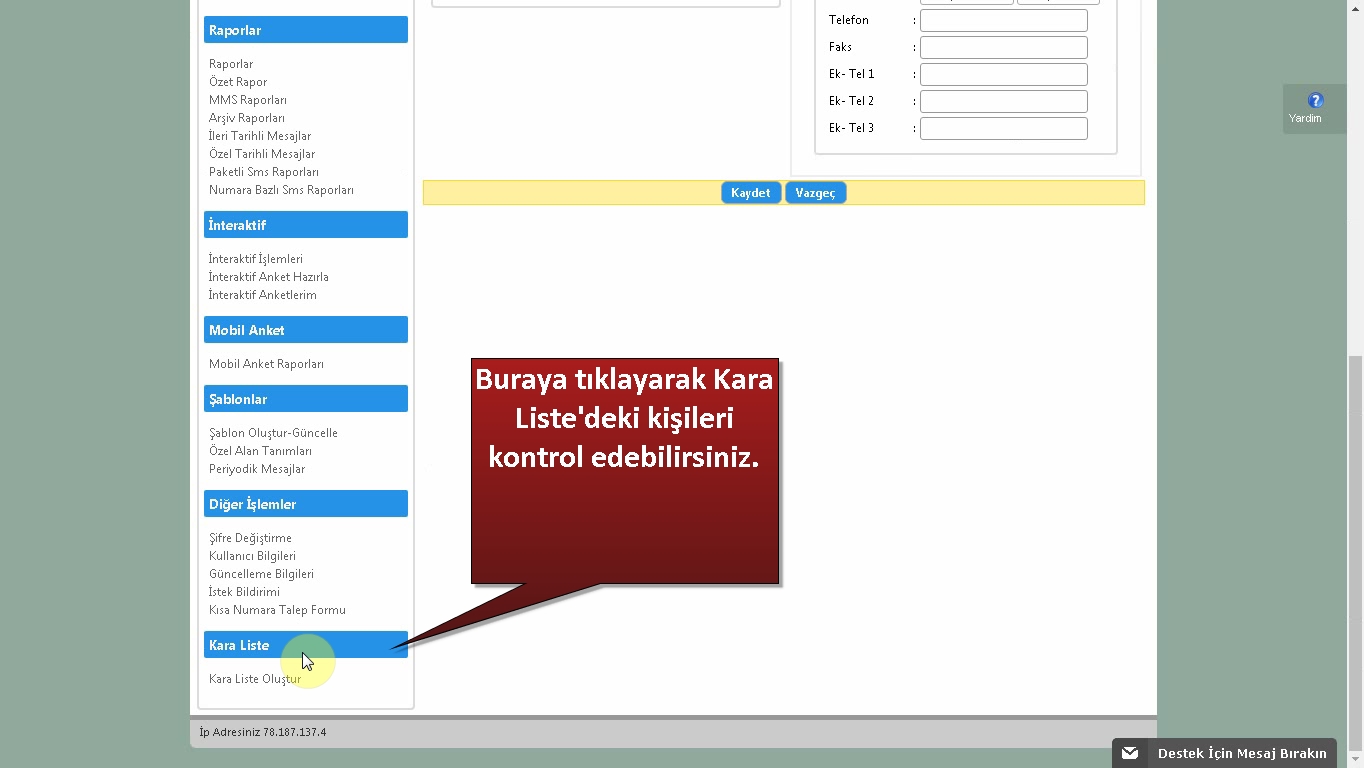Open the Yardım help icon
Viewport: 1364px width, 768px height.
pos(1315,101)
